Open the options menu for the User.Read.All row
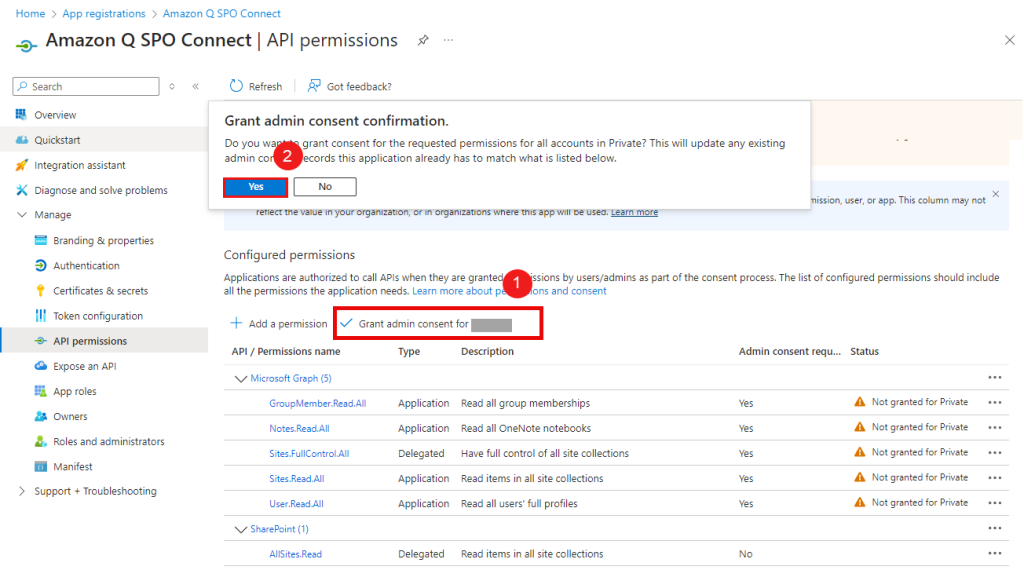Screen dimensions: 1024x581 (x=995, y=503)
